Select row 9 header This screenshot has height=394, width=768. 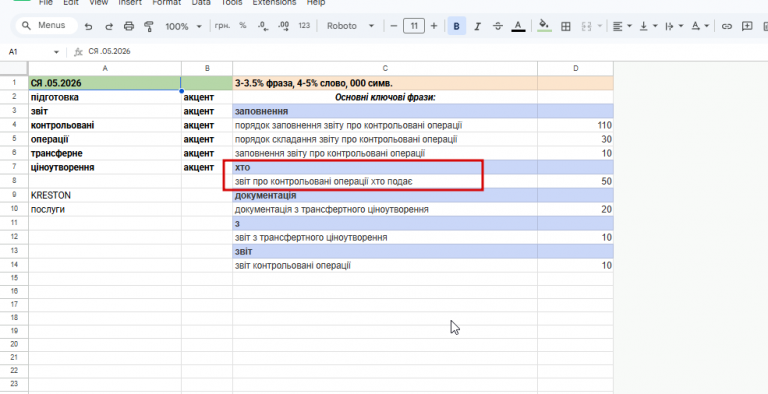click(x=14, y=195)
